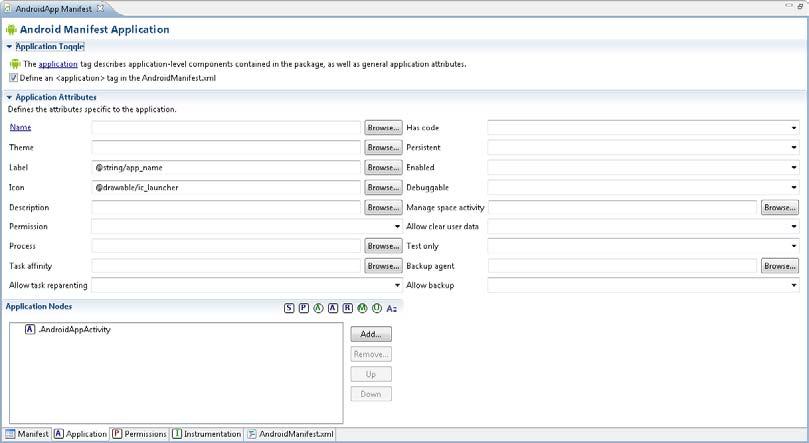
Task: Switch to the Application bottom tab
Action: click(x=80, y=434)
